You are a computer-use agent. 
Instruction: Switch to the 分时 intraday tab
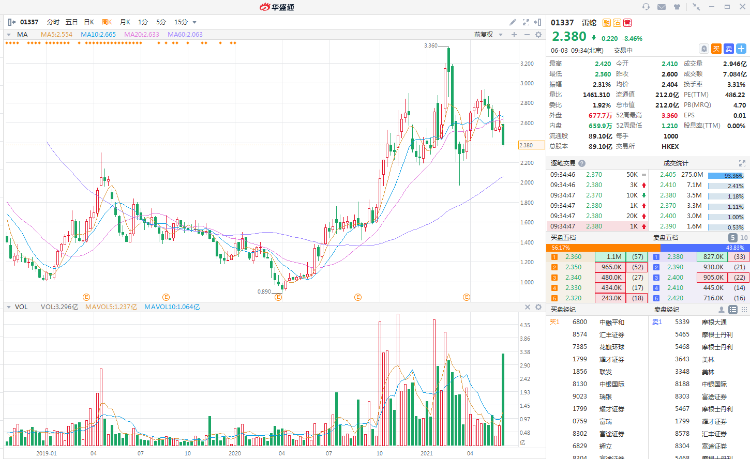tap(52, 21)
